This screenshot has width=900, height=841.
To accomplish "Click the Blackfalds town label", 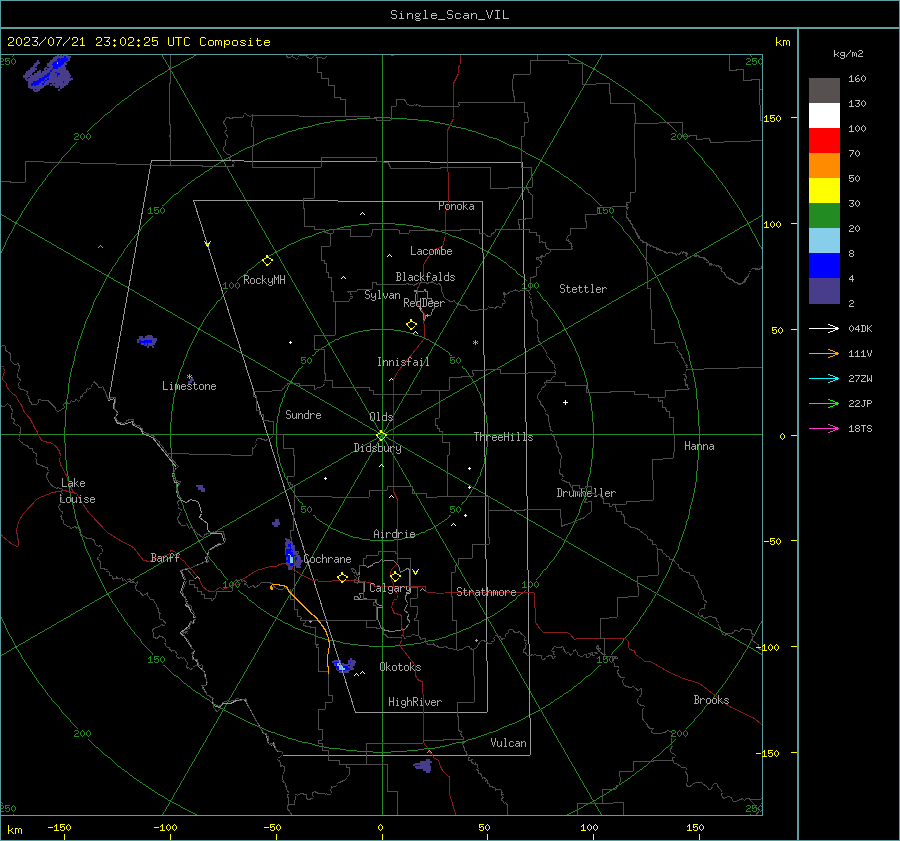I will (425, 277).
